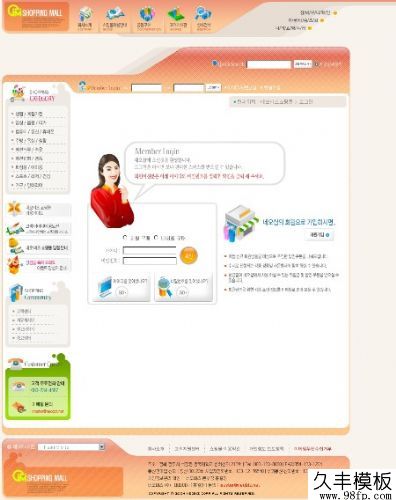Open the storefront icon beside signup text
This screenshot has width=396, height=500.
click(x=241, y=223)
